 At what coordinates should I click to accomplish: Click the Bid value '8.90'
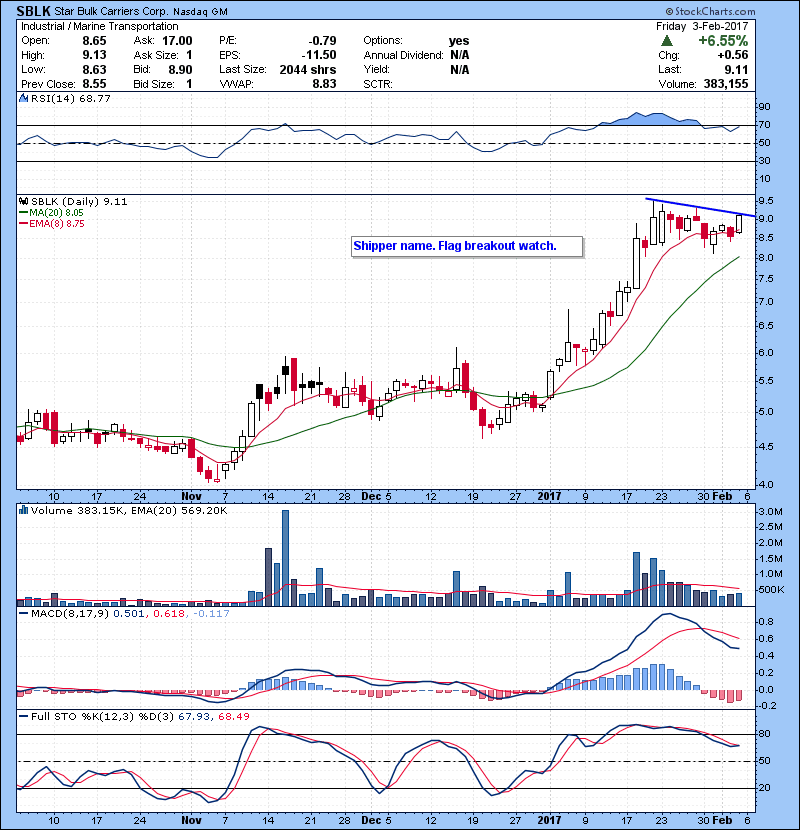coord(180,69)
